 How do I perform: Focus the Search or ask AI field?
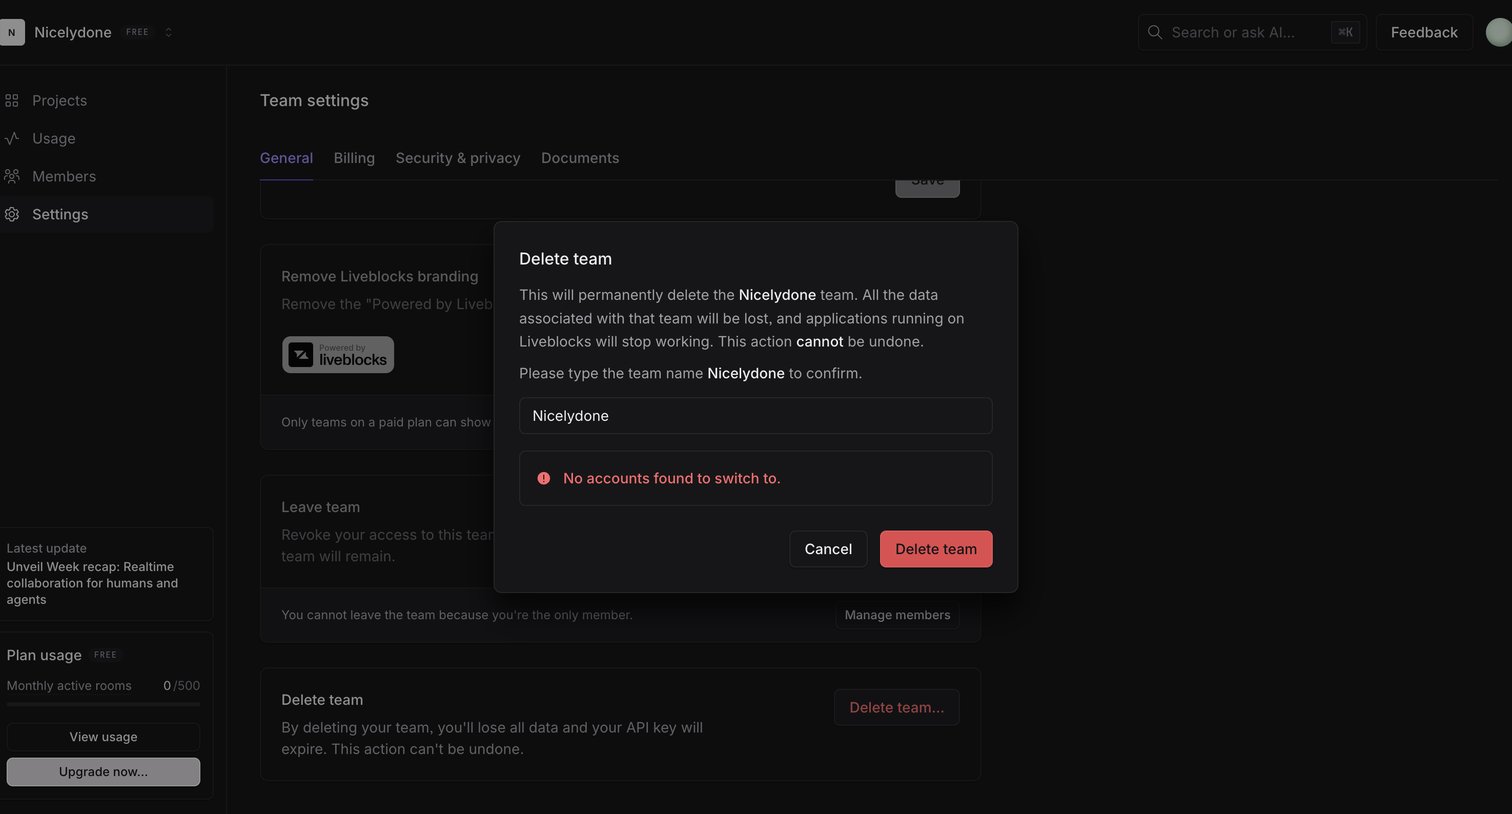pyautogui.click(x=1252, y=32)
